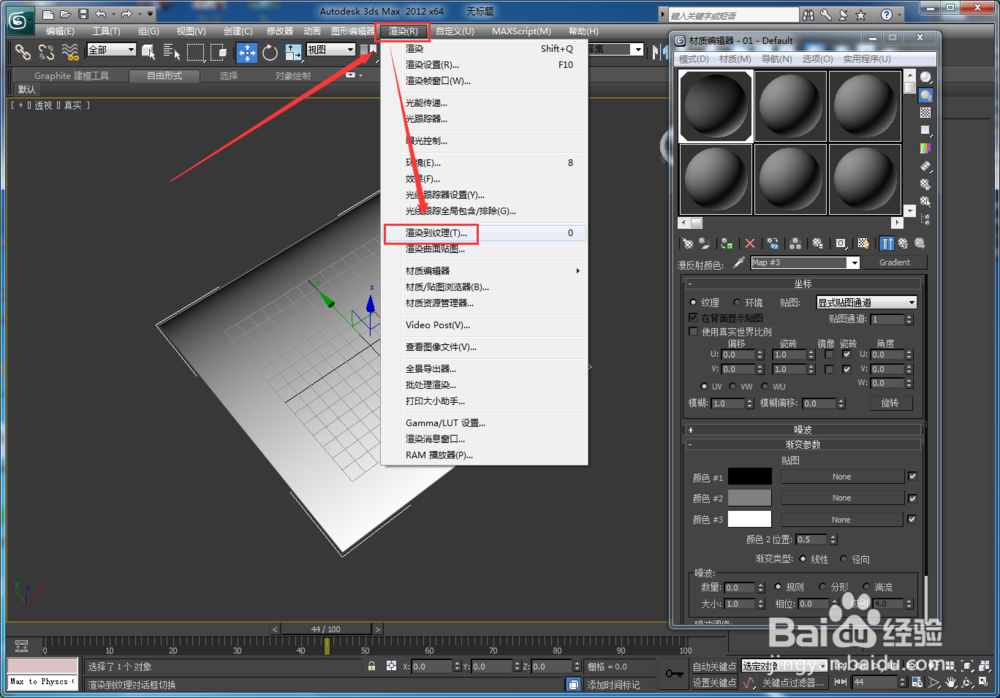The width and height of the screenshot is (1000, 698).
Task: Click the black 颜色 #1 swatch
Action: [x=749, y=476]
